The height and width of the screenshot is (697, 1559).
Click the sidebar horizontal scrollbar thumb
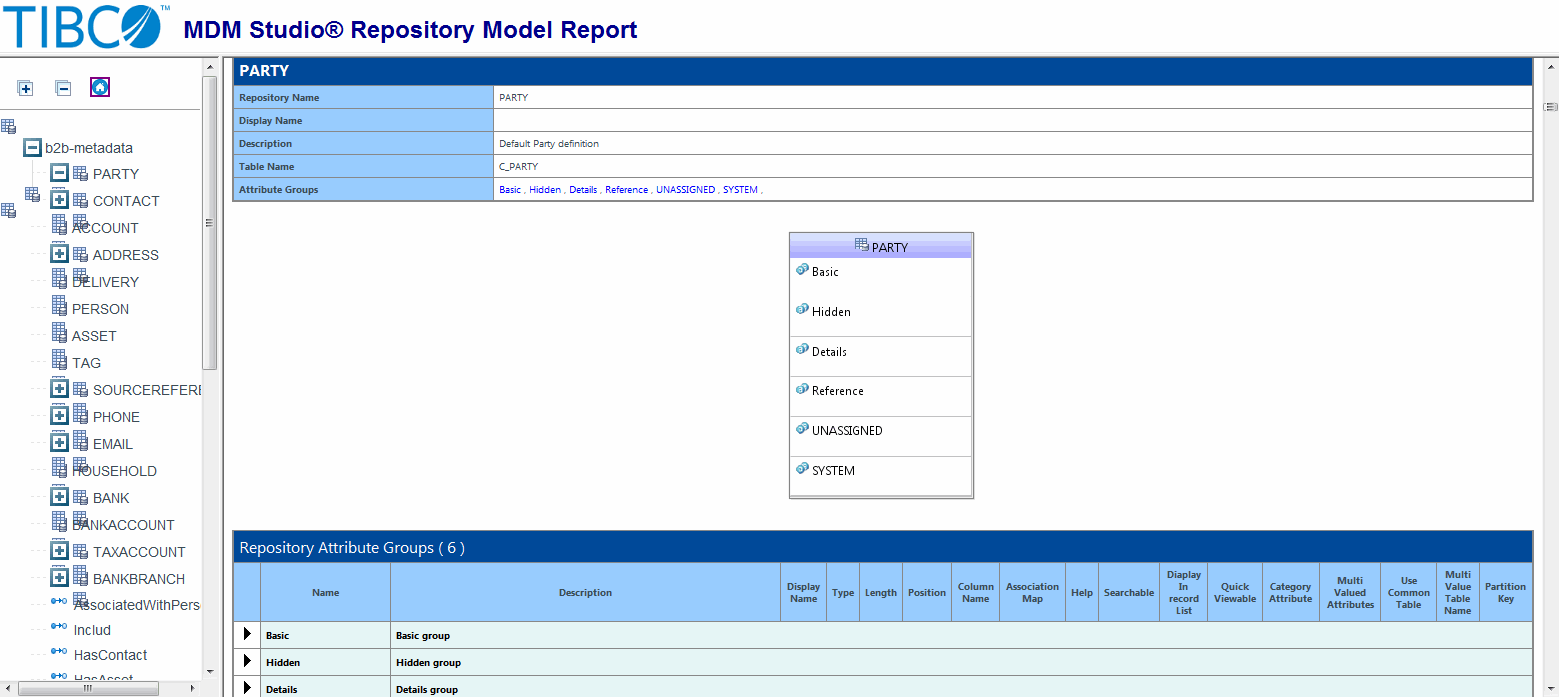(87, 688)
